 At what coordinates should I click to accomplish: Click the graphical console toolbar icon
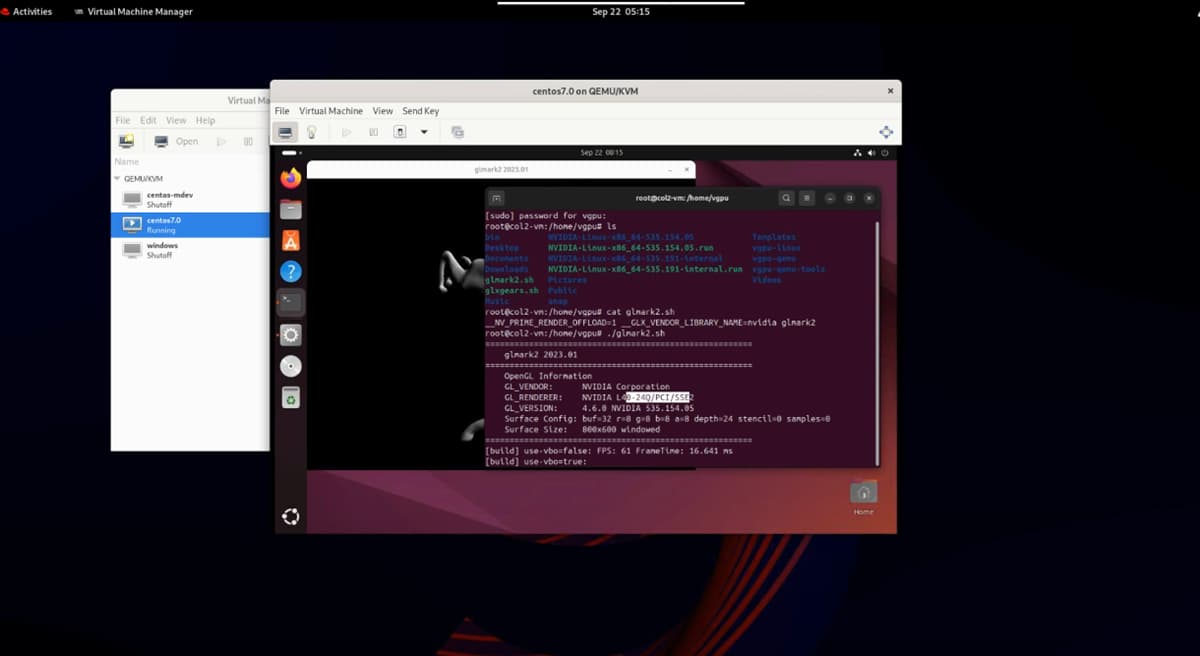285,132
